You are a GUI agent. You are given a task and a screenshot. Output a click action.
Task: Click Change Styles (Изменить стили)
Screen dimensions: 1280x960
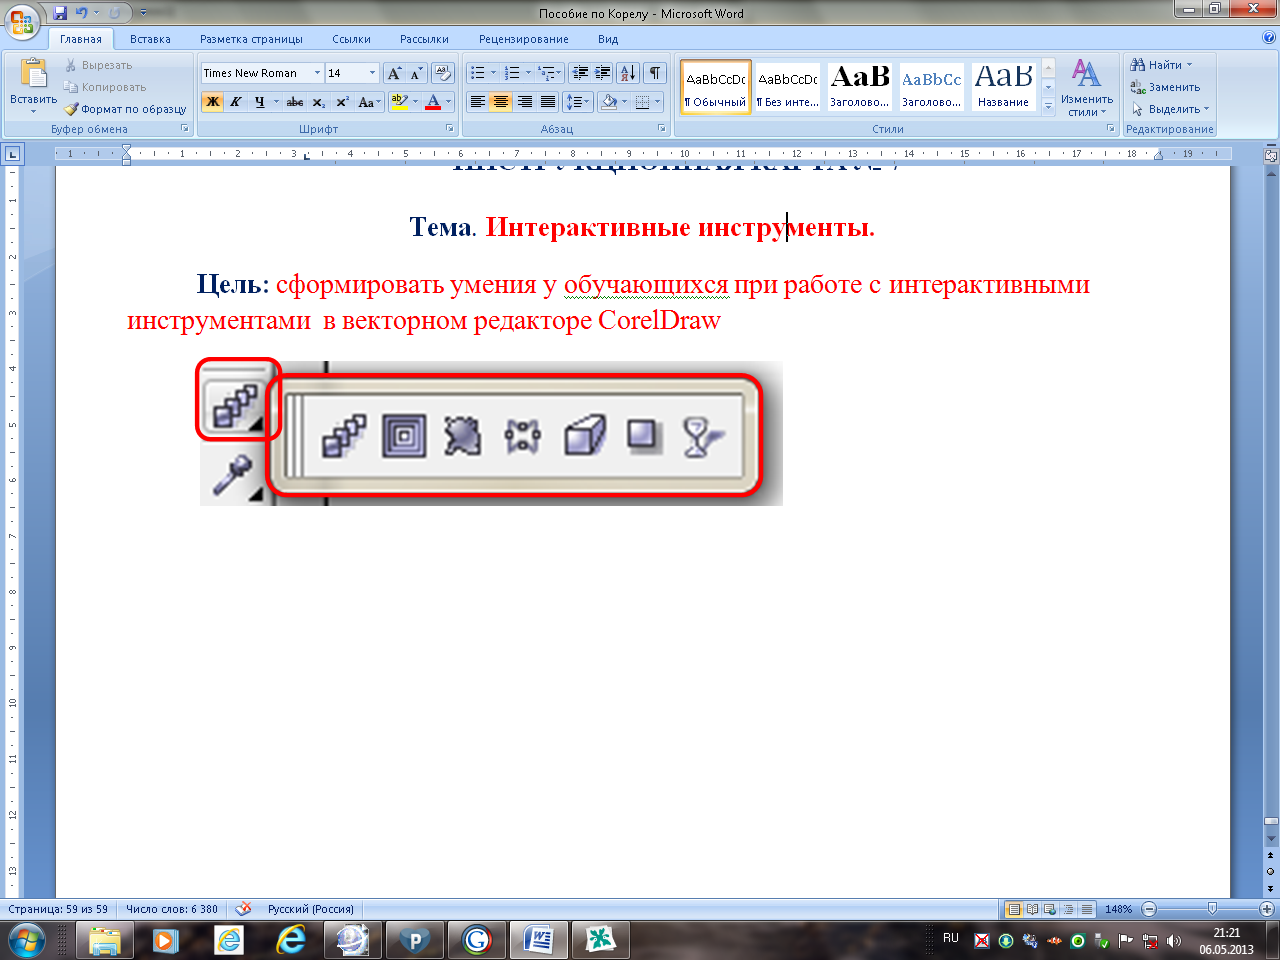pos(1087,88)
